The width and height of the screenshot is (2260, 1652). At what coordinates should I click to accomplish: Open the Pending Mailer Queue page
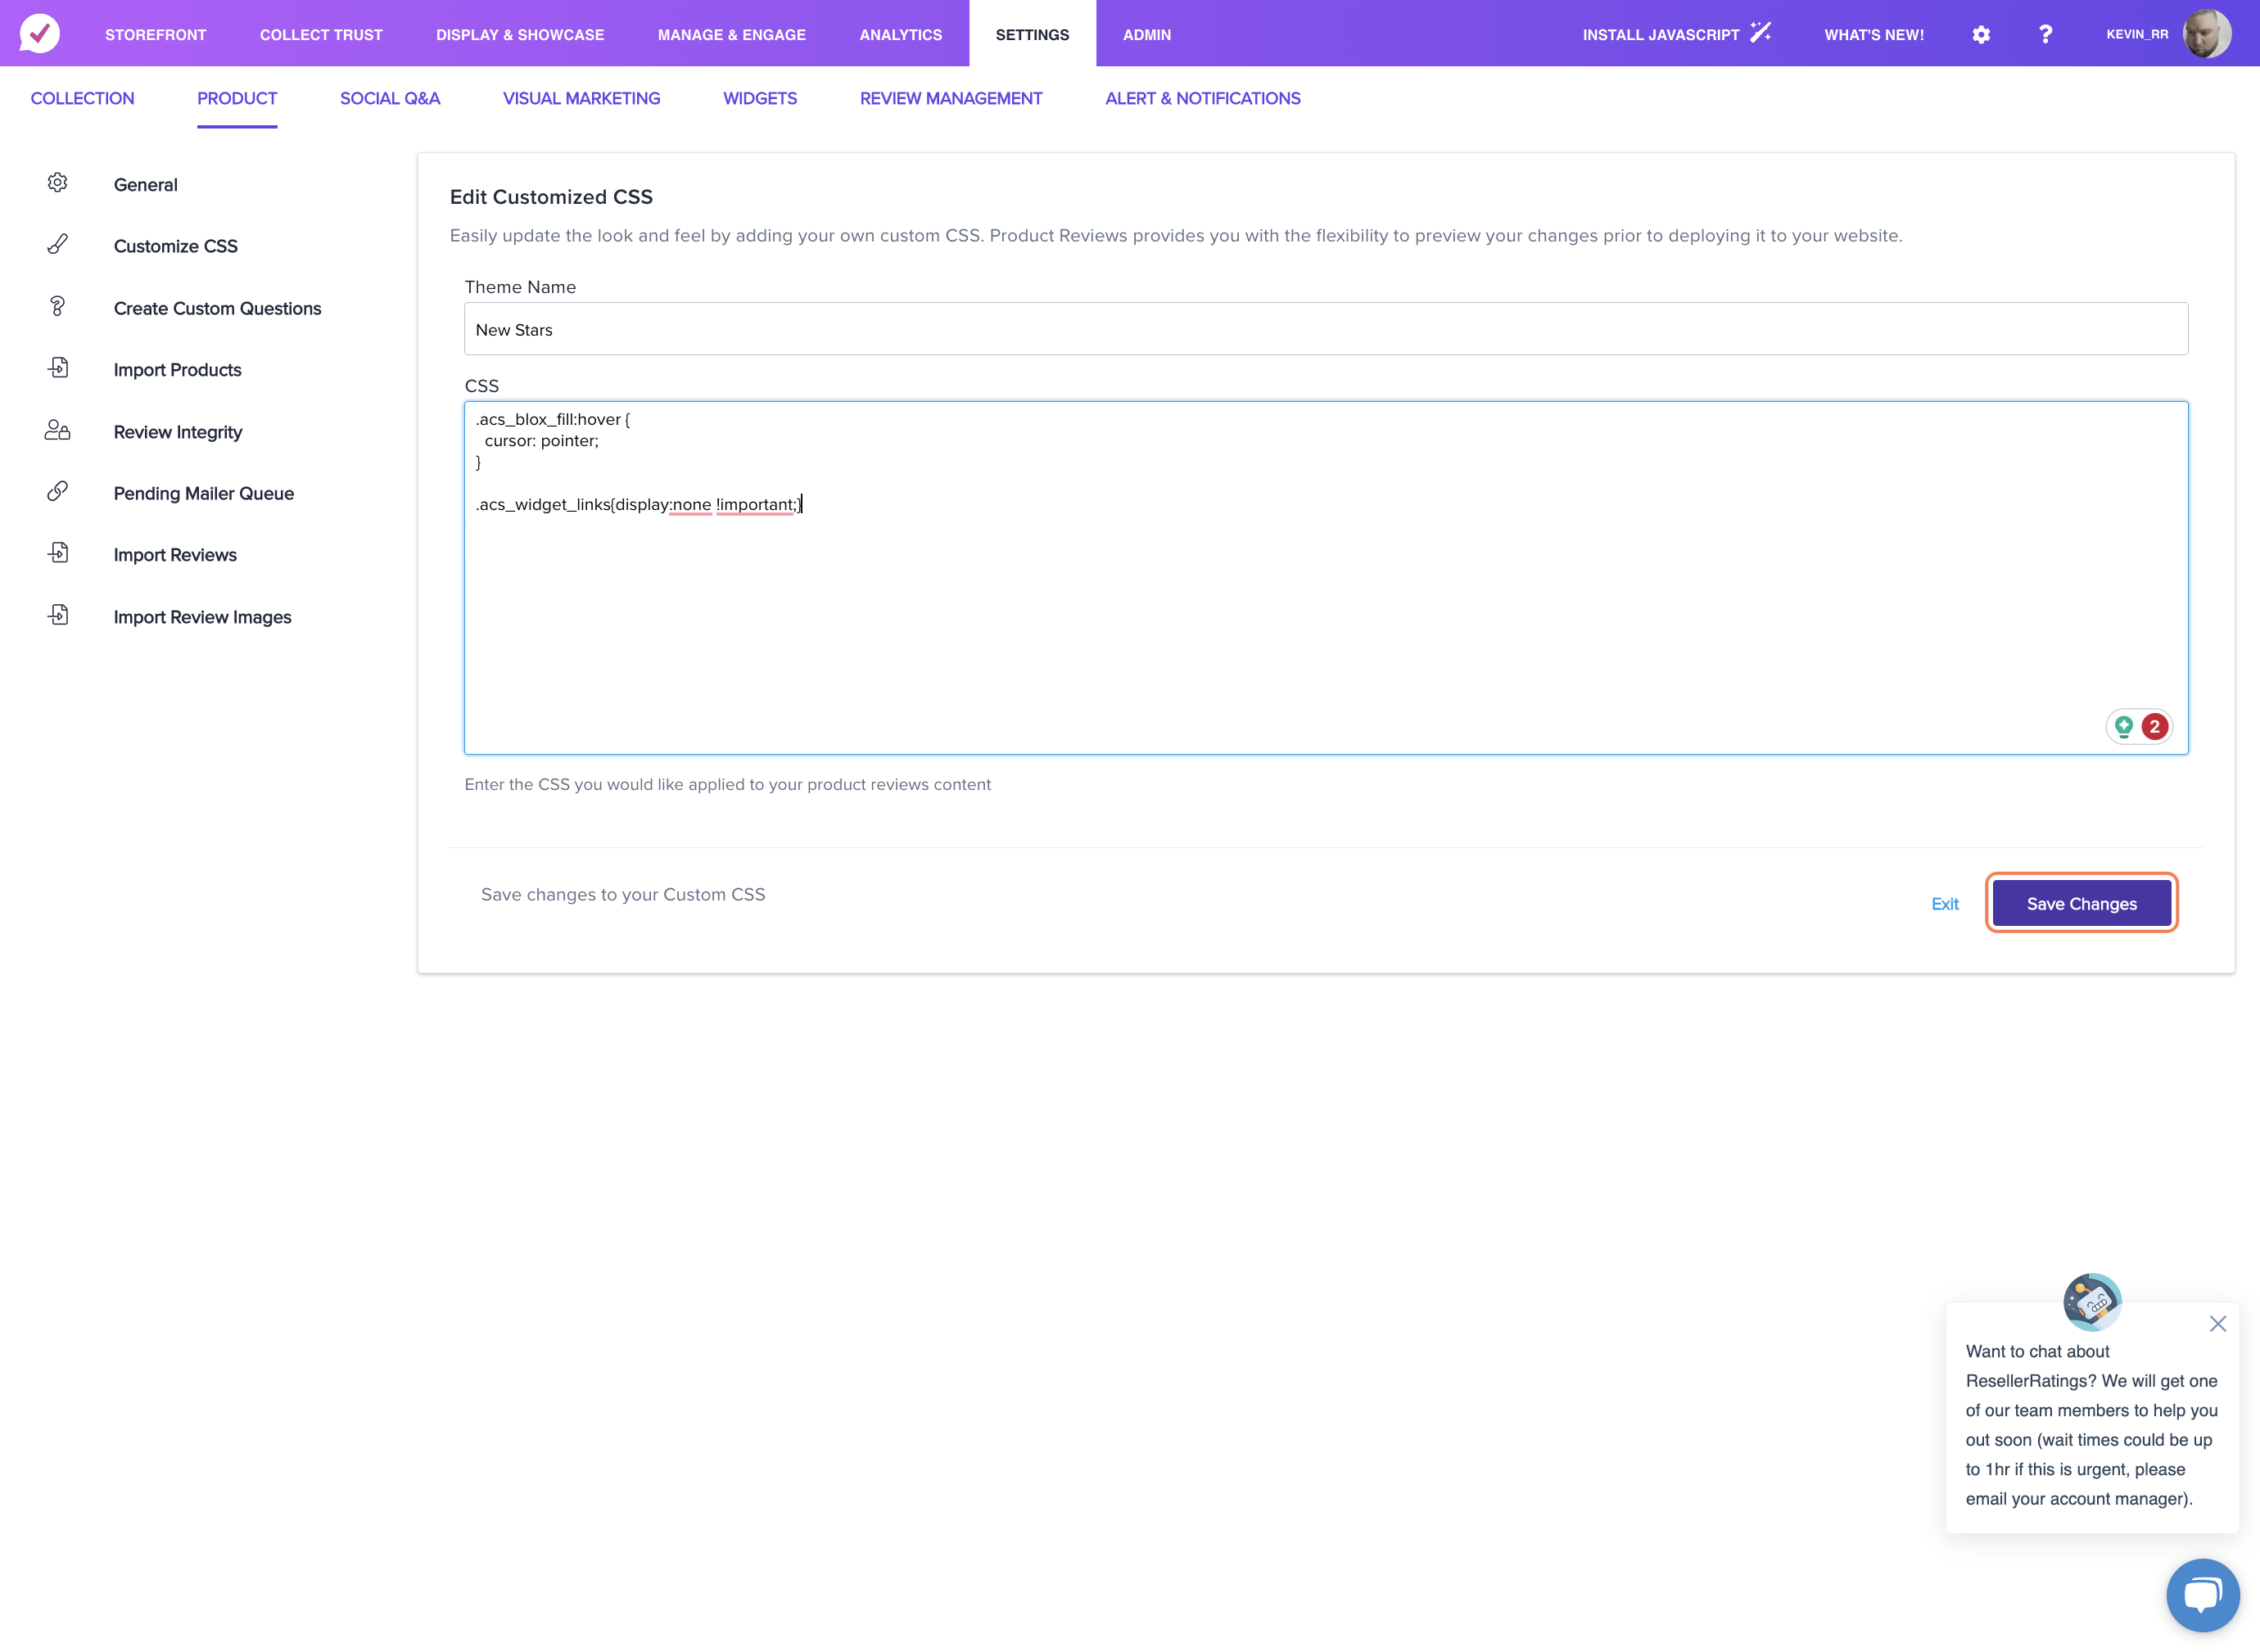click(x=204, y=493)
